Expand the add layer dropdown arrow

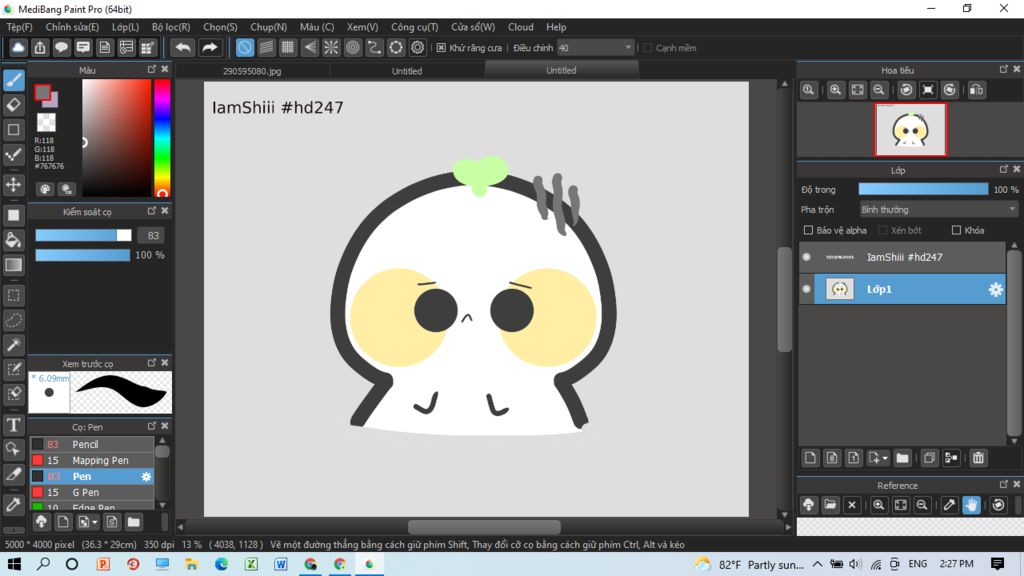885,458
